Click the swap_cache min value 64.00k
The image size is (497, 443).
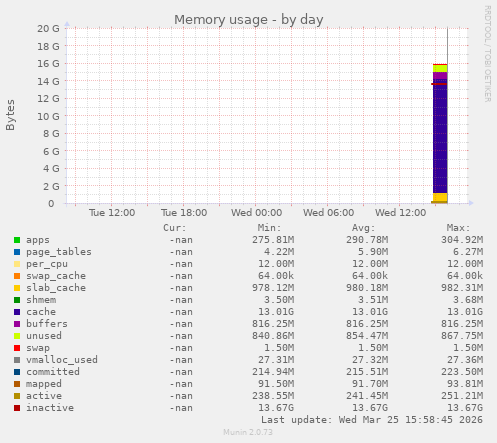[276, 276]
